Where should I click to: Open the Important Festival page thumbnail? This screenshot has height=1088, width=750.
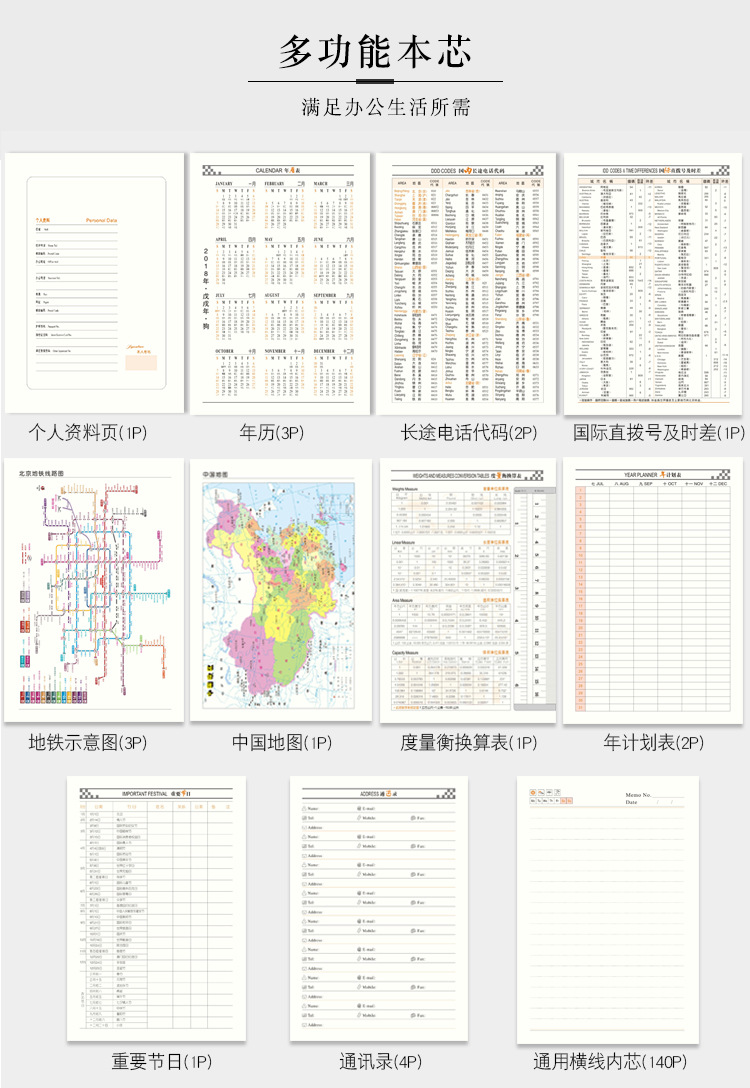(x=156, y=909)
